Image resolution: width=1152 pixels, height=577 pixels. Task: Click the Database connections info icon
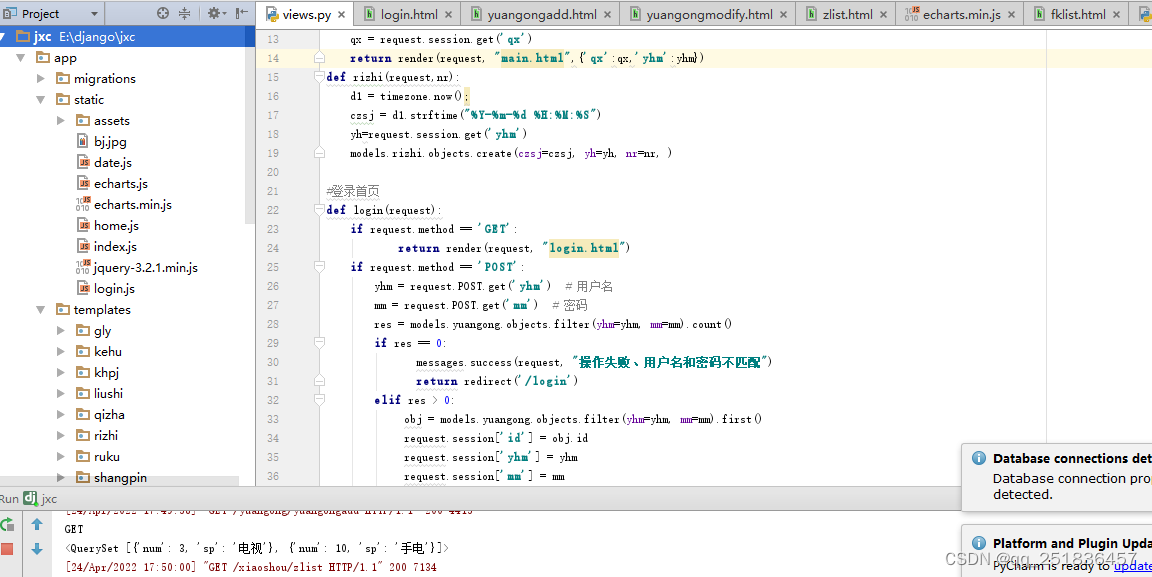[x=979, y=458]
